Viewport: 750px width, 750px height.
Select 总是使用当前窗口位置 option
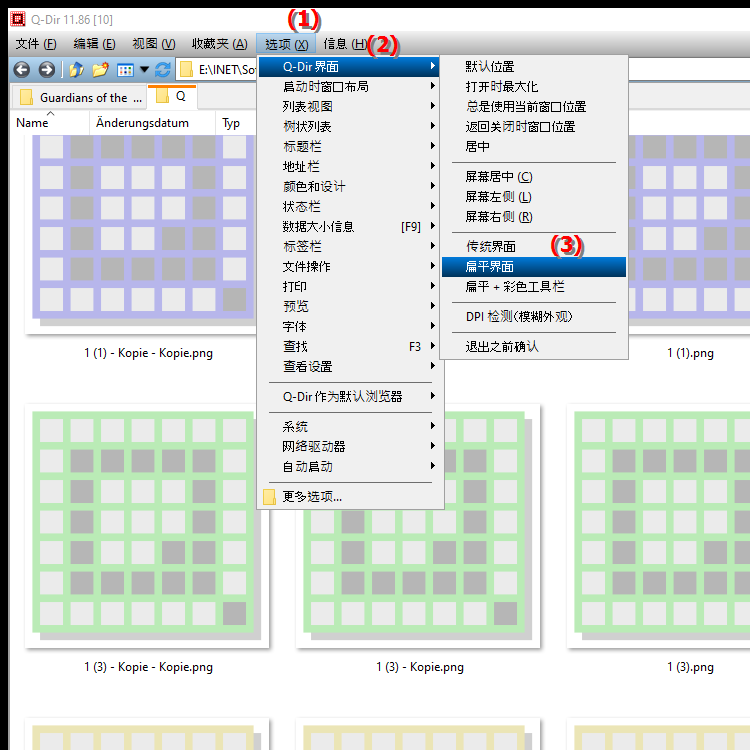click(x=534, y=107)
